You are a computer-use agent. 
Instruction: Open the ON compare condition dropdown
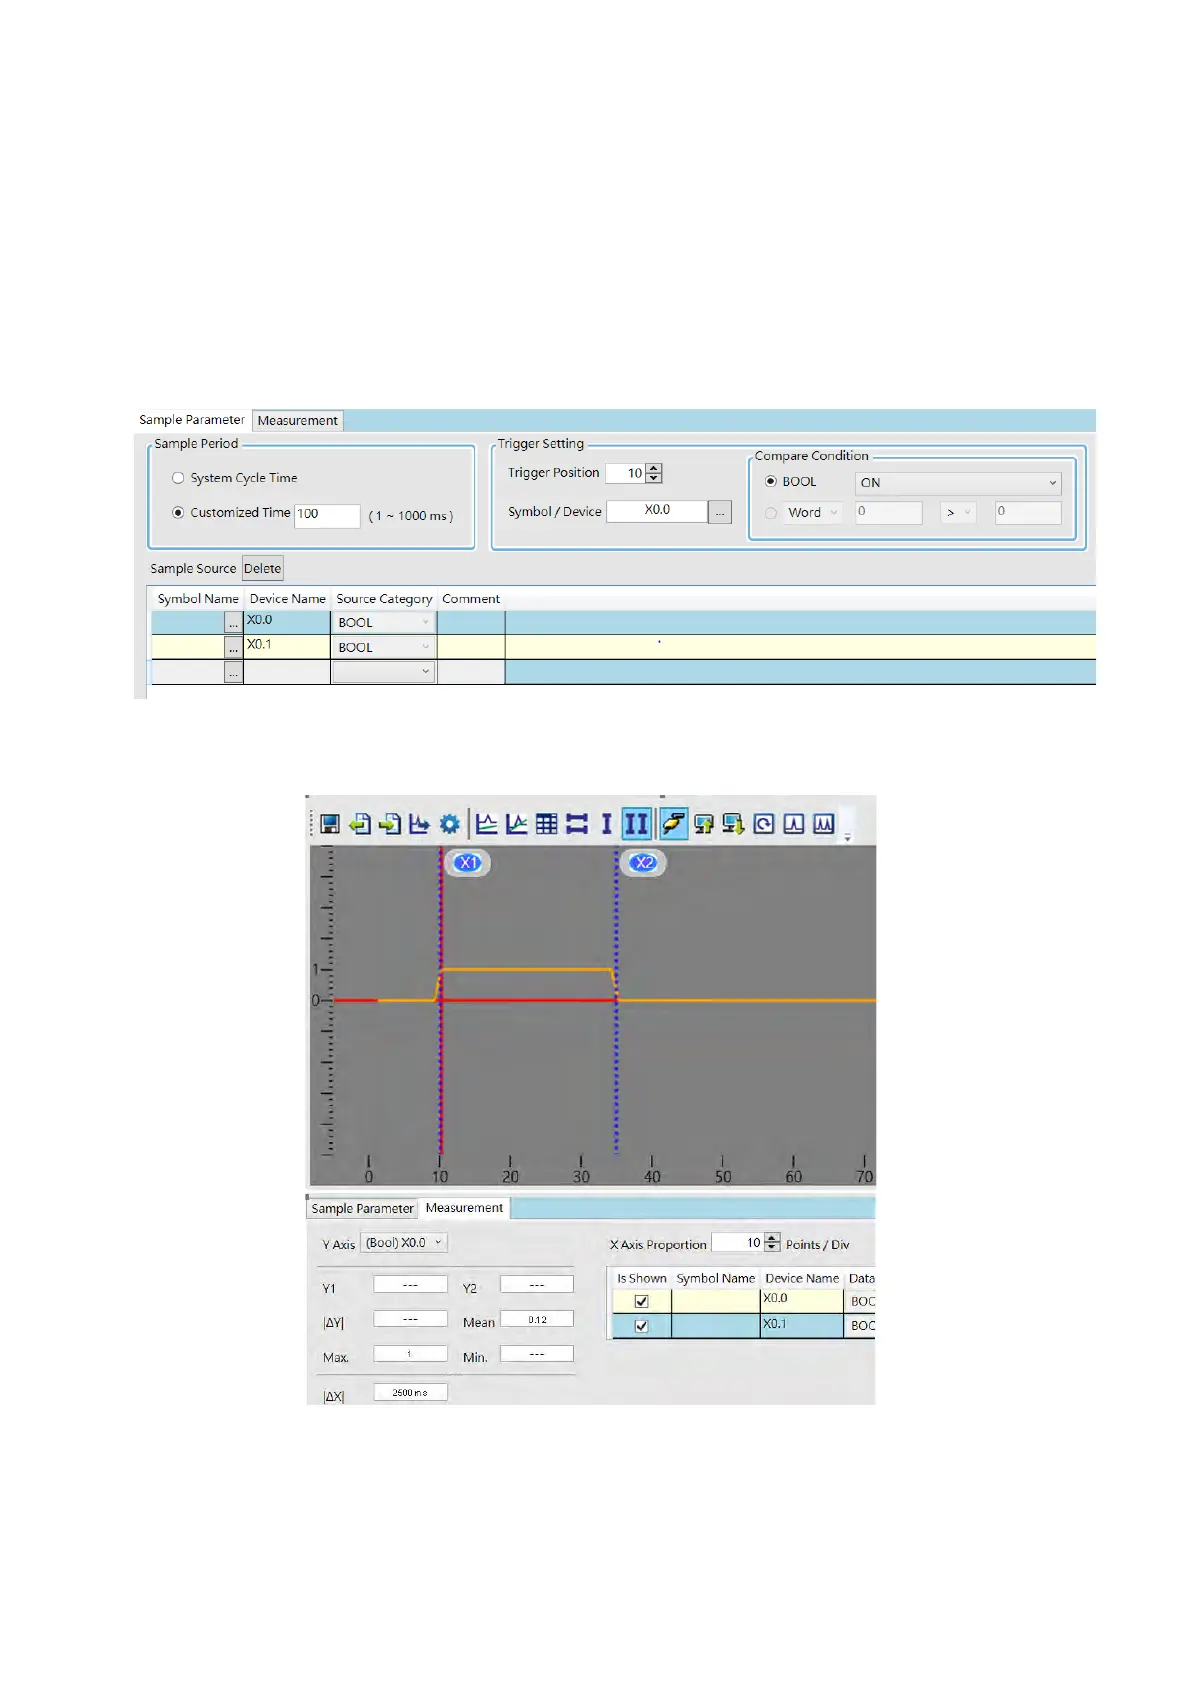click(958, 483)
